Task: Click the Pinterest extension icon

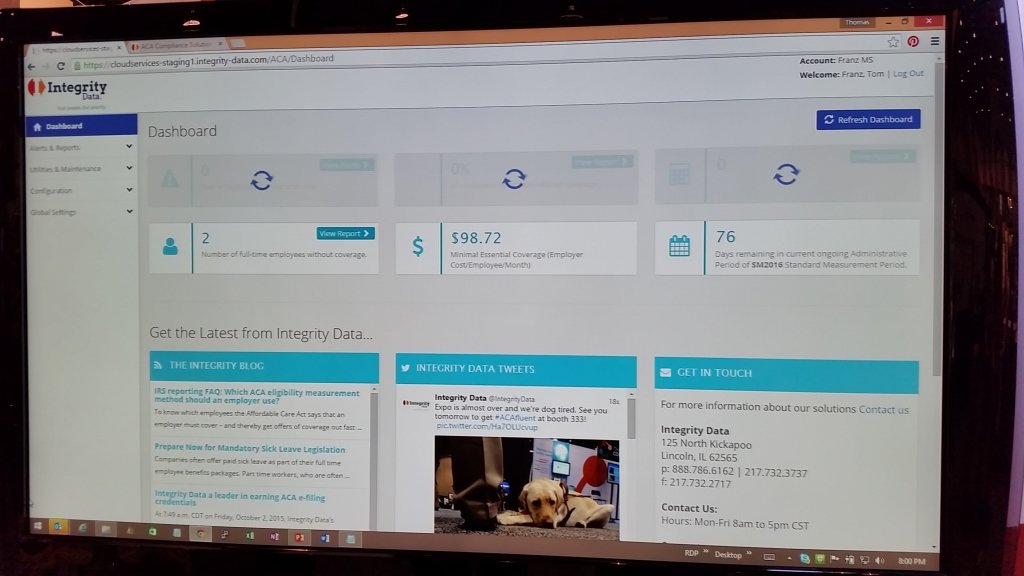Action: [913, 42]
